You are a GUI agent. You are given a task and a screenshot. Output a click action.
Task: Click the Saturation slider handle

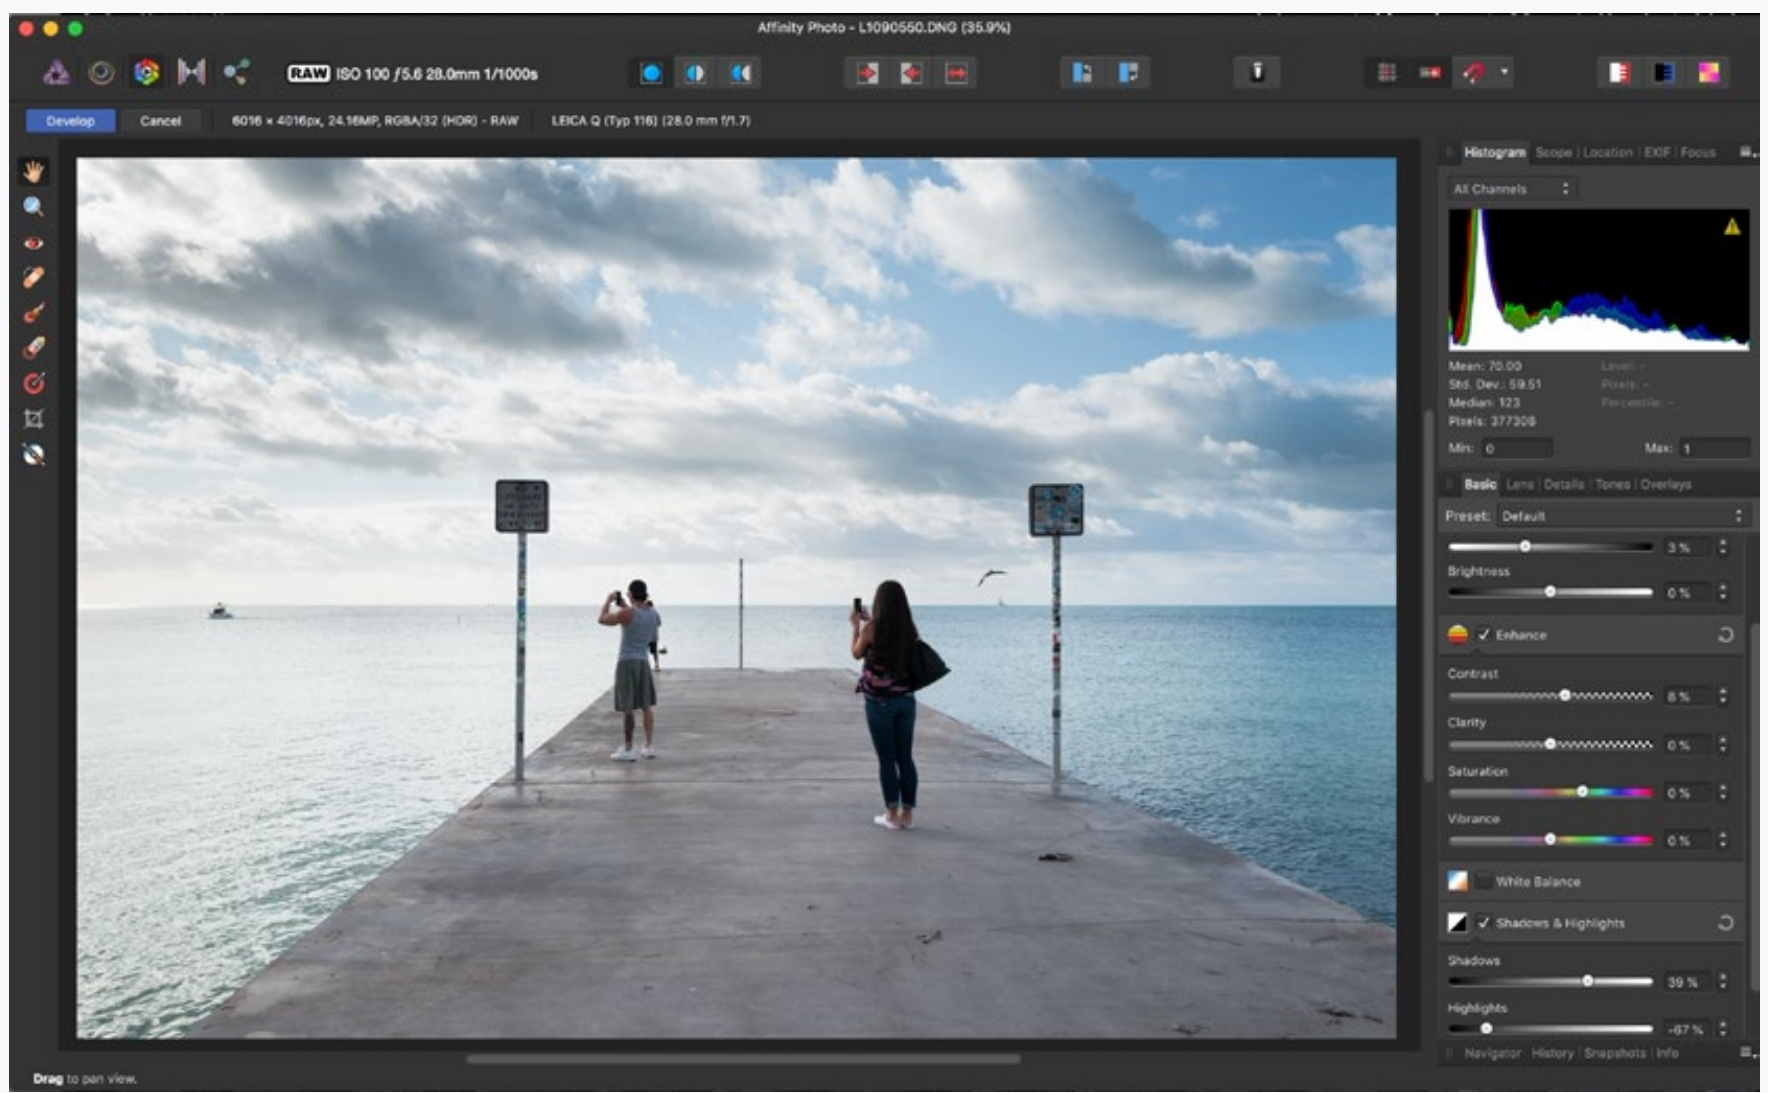click(1582, 792)
